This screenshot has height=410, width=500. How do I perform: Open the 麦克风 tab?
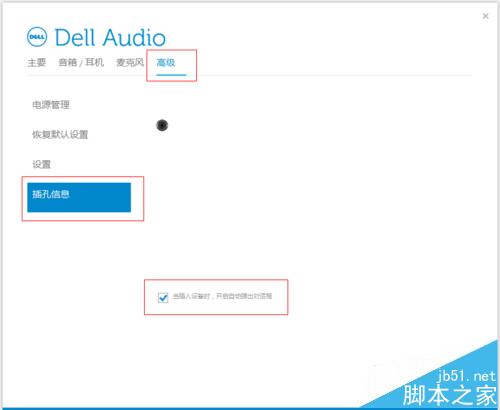click(x=130, y=62)
